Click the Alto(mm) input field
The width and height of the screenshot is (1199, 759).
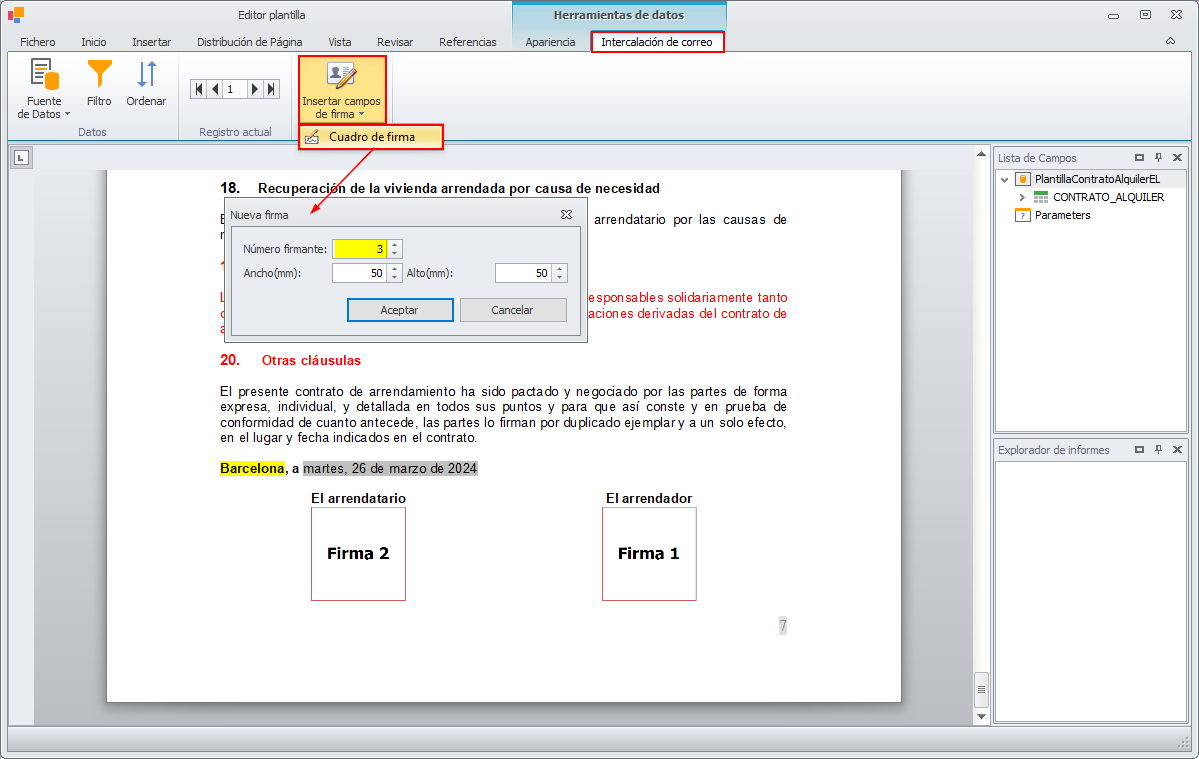tap(524, 273)
